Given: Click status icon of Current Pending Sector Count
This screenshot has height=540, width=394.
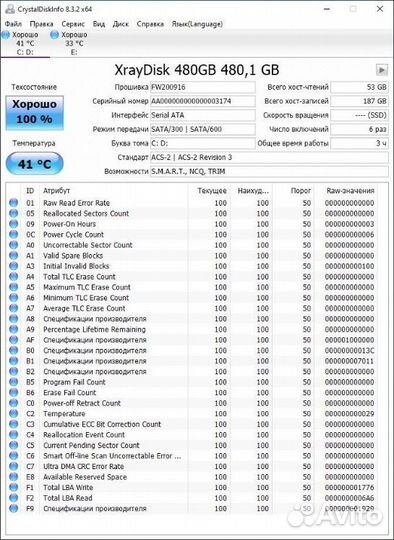Looking at the screenshot, I should [x=13, y=445].
